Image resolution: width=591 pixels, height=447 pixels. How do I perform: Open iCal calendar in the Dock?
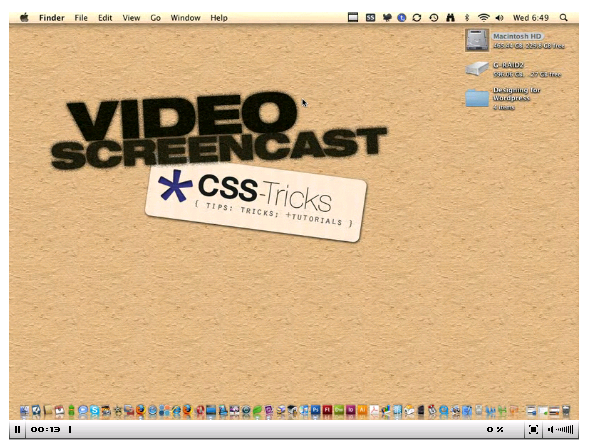point(60,411)
